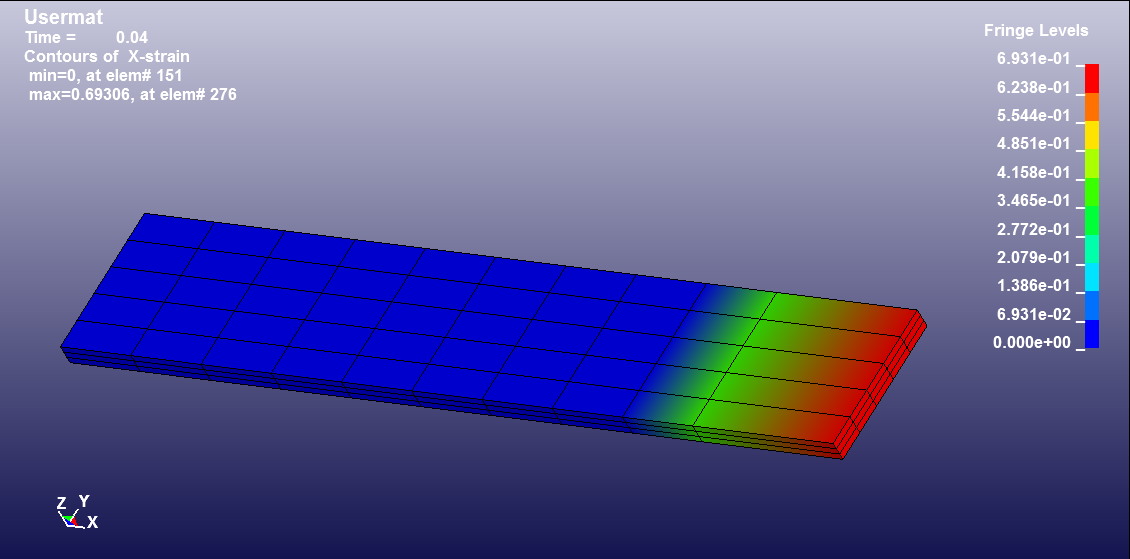Click the 0.000e+00 fringe value
This screenshot has width=1130, height=559.
1031,342
